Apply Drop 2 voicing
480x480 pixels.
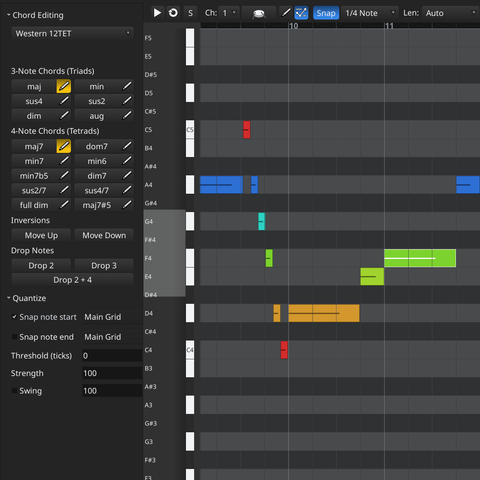coord(41,266)
